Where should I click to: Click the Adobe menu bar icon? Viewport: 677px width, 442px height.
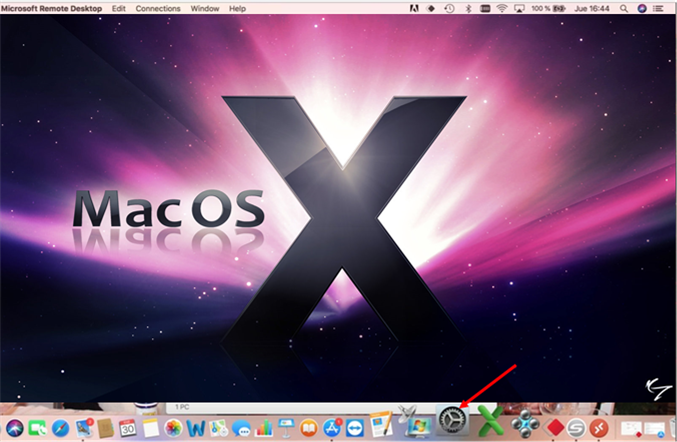pyautogui.click(x=414, y=9)
